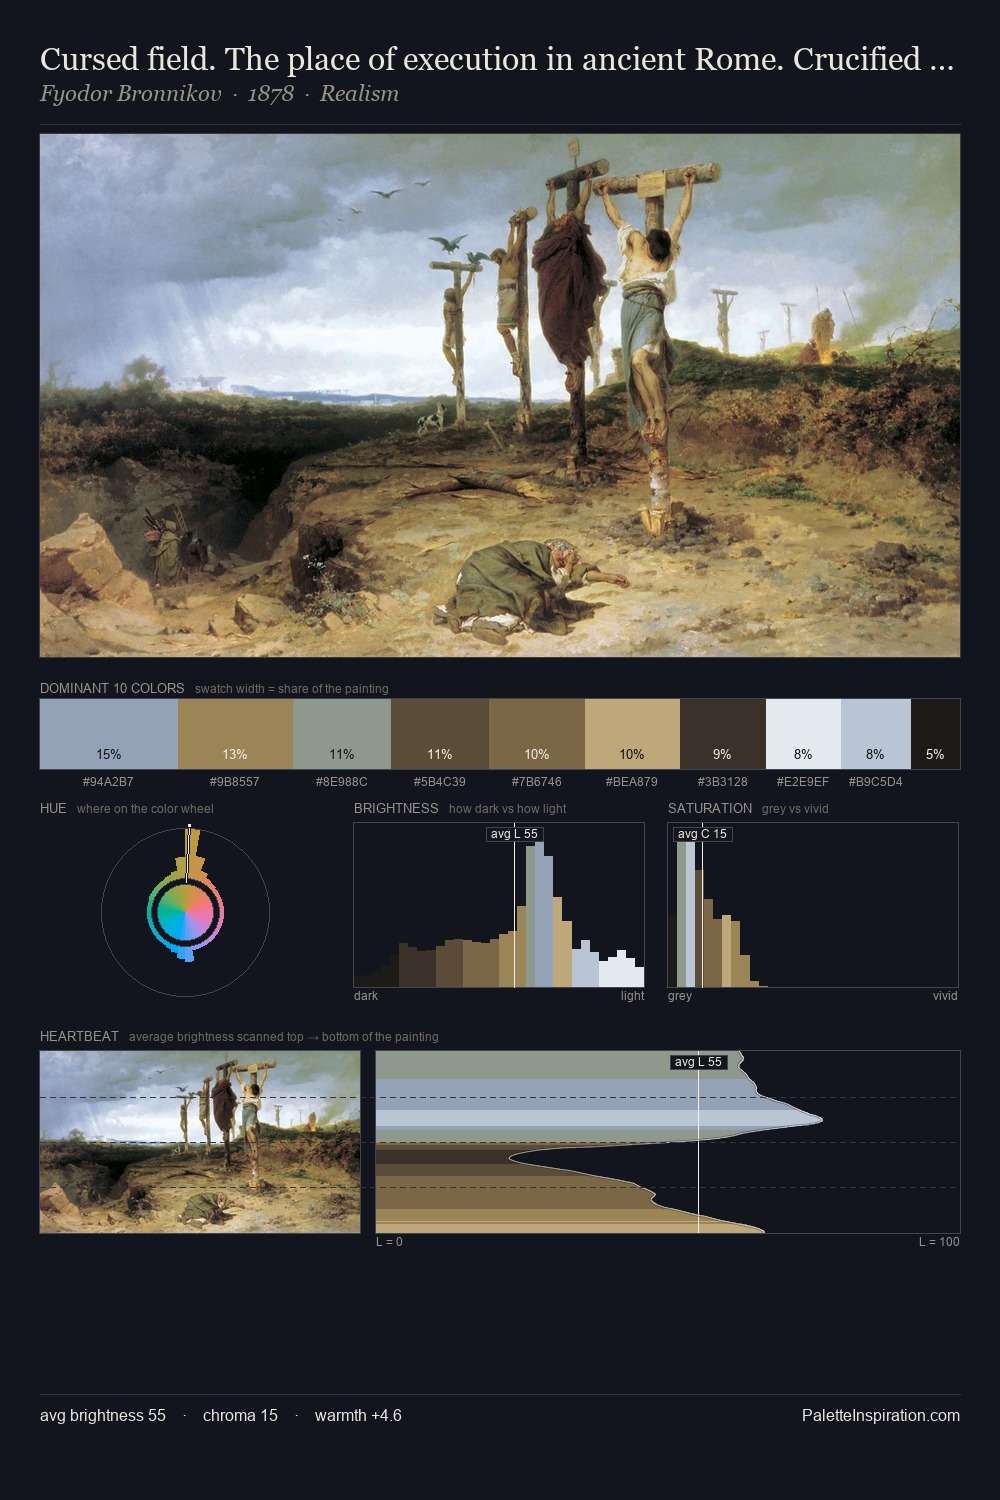Click the HUE section heading
This screenshot has width=1000, height=1500.
[53, 808]
